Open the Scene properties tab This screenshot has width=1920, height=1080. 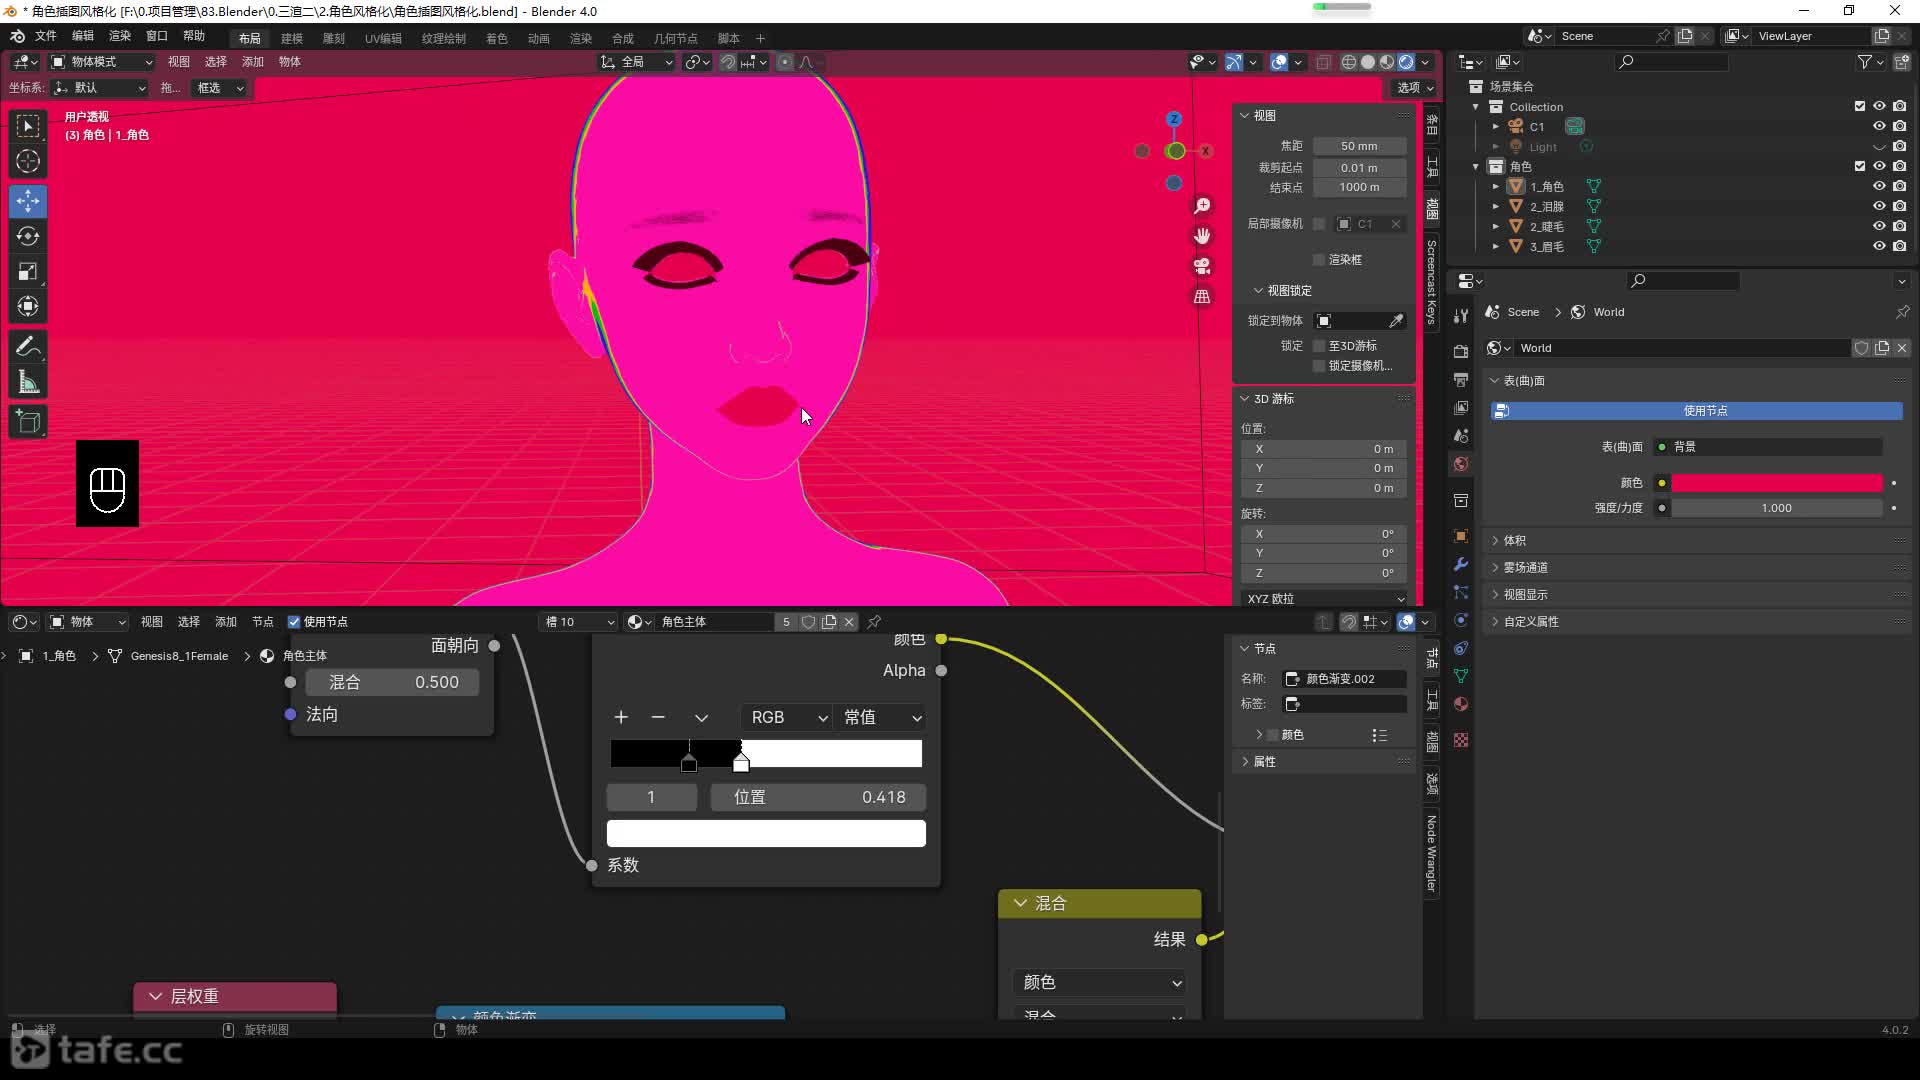(x=1461, y=436)
